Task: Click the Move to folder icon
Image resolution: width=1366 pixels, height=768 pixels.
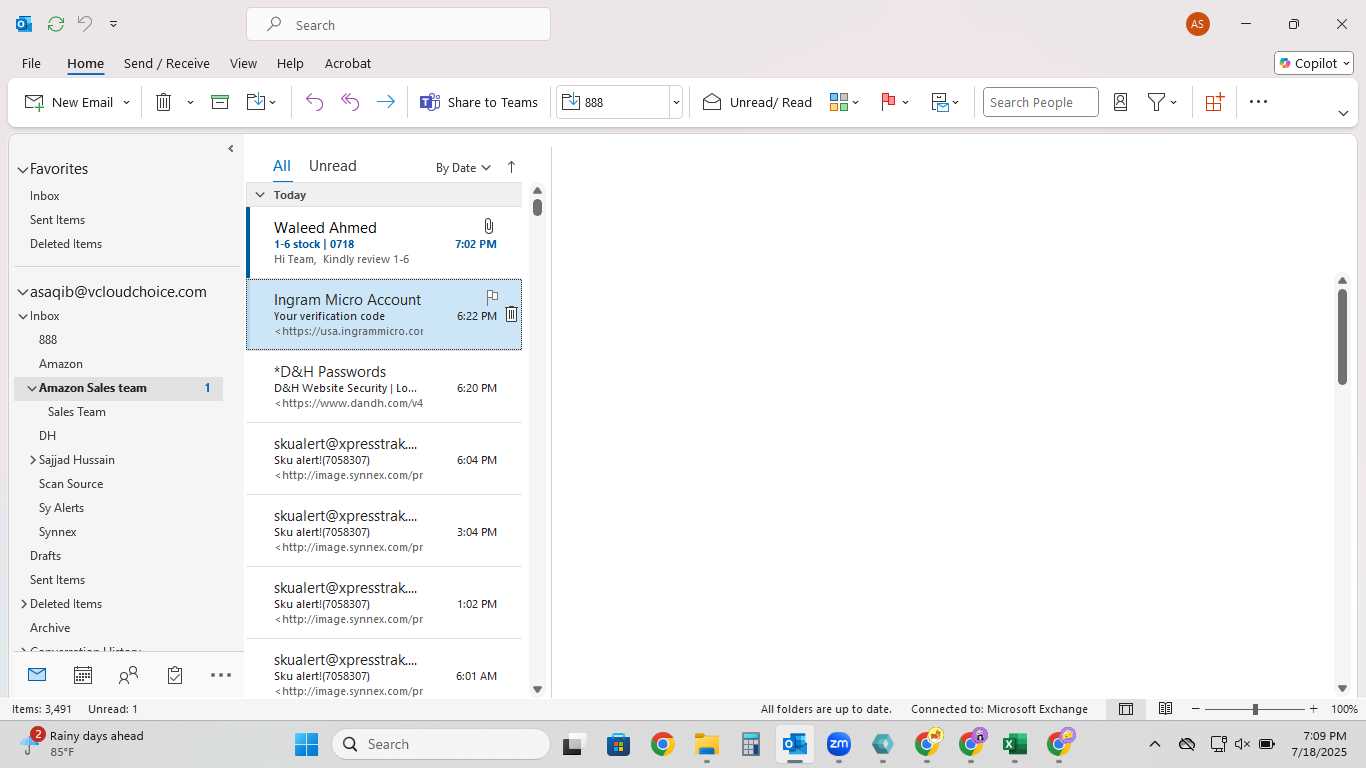Action: 255,102
